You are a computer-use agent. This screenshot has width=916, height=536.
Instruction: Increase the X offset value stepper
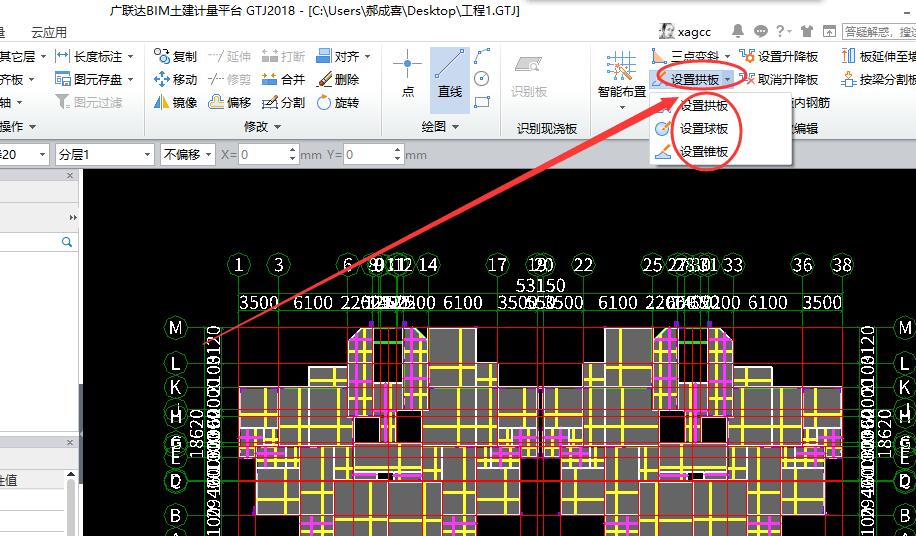click(293, 150)
